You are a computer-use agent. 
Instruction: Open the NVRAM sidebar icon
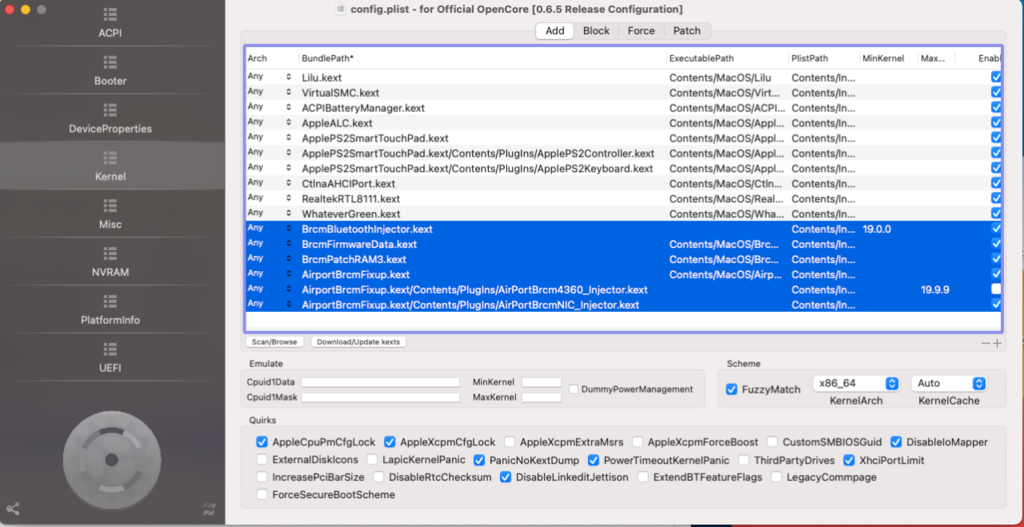tap(110, 255)
